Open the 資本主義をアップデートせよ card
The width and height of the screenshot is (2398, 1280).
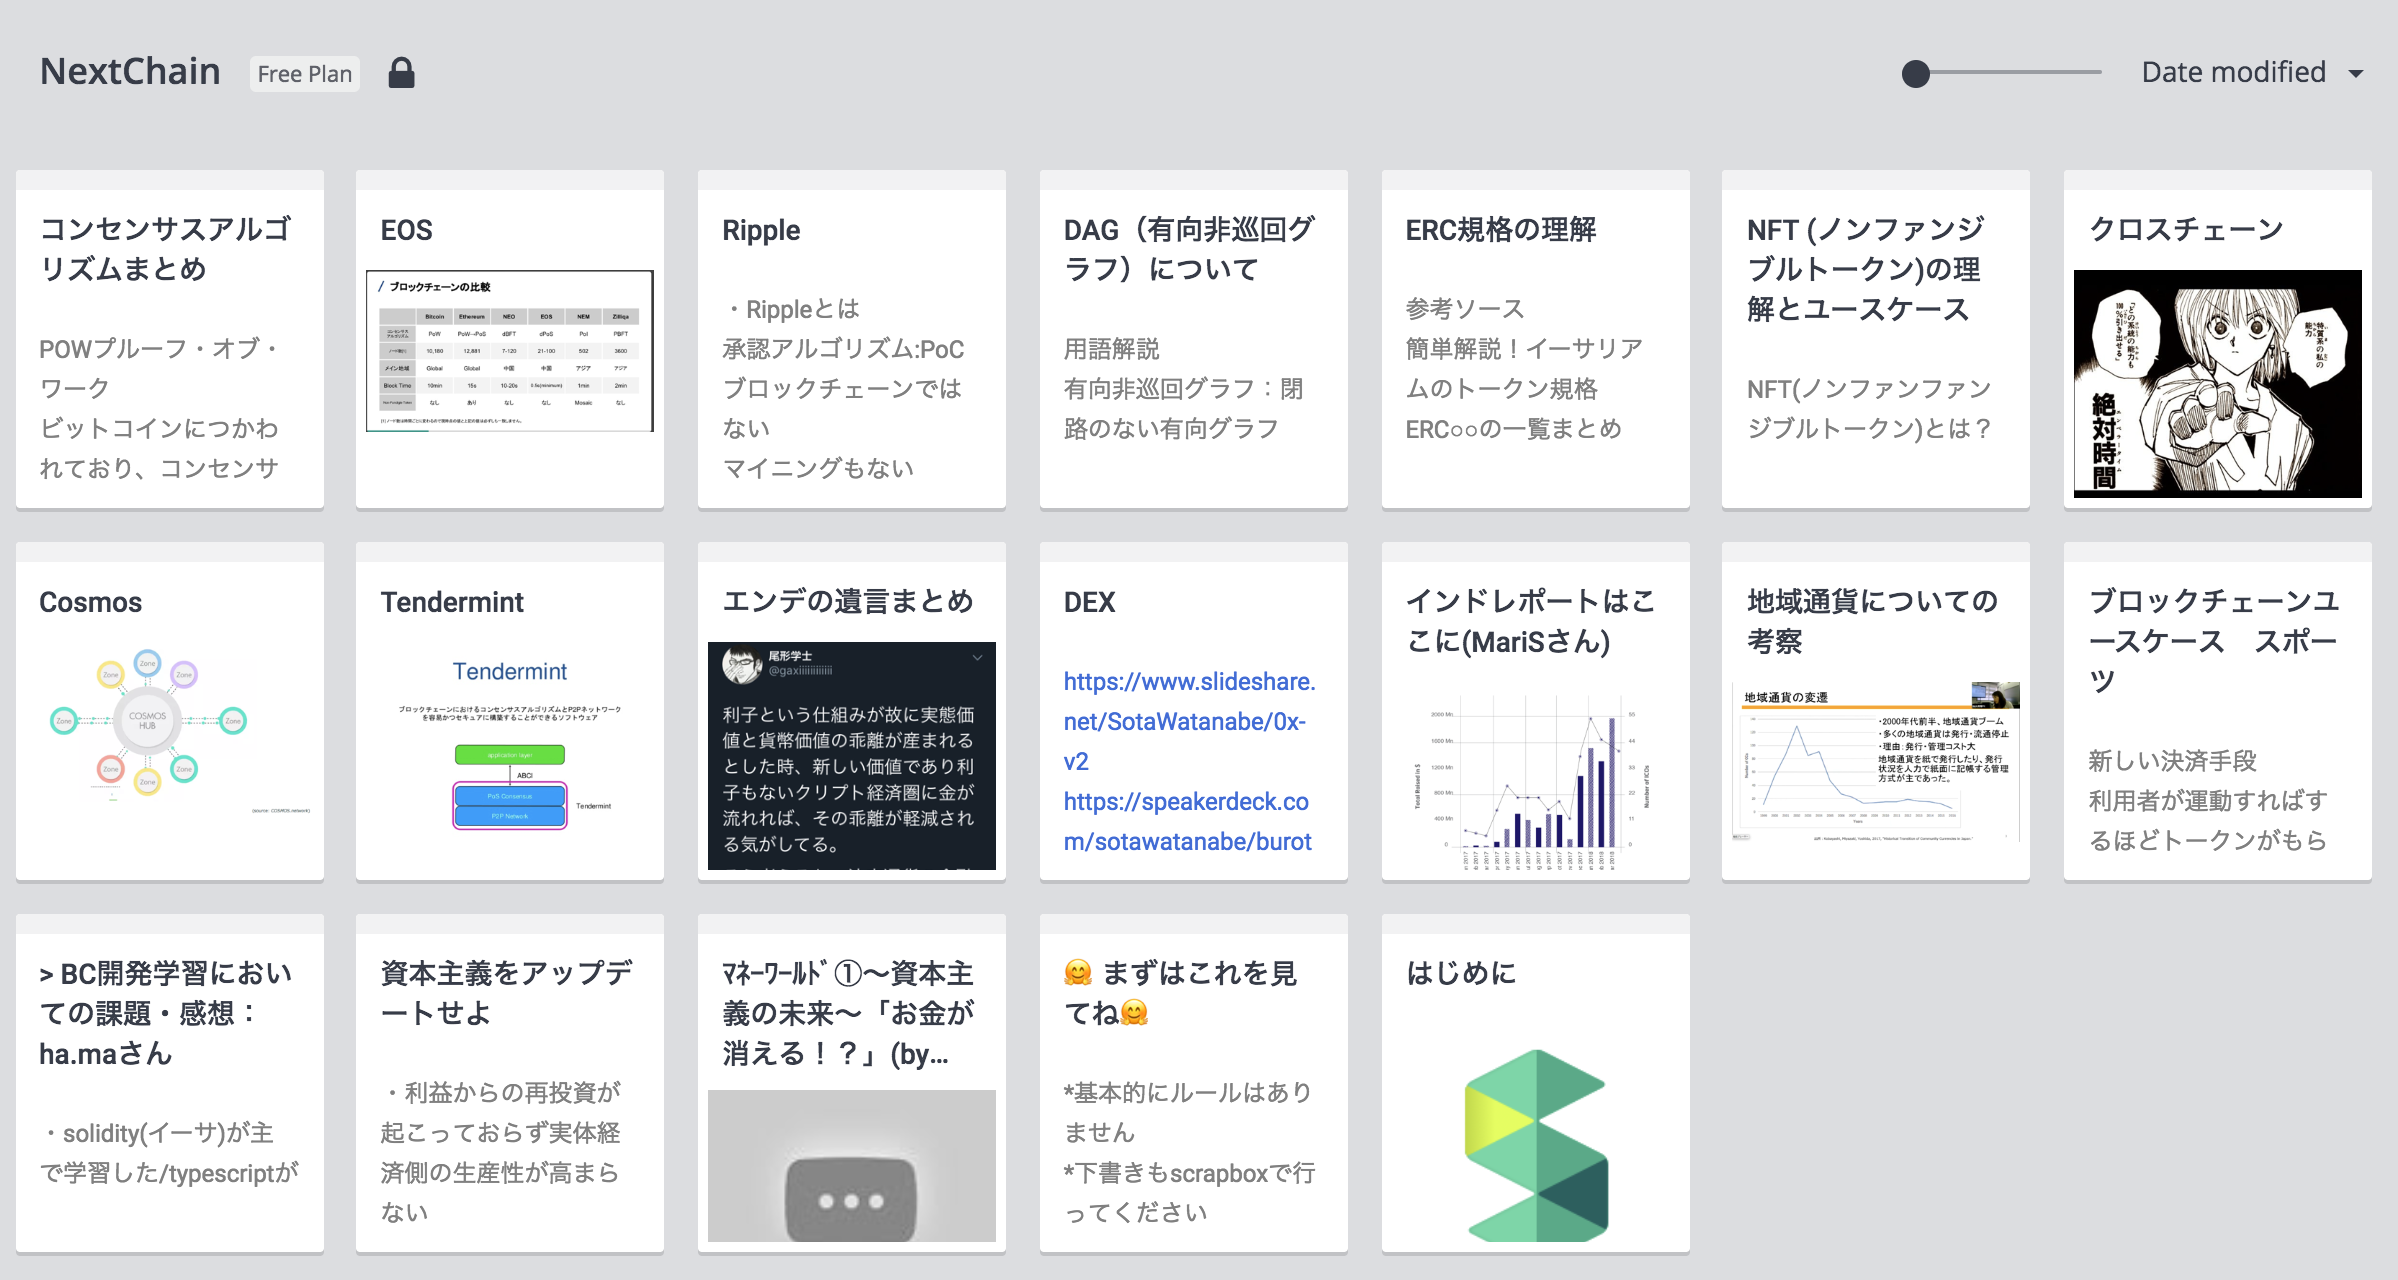point(509,1084)
